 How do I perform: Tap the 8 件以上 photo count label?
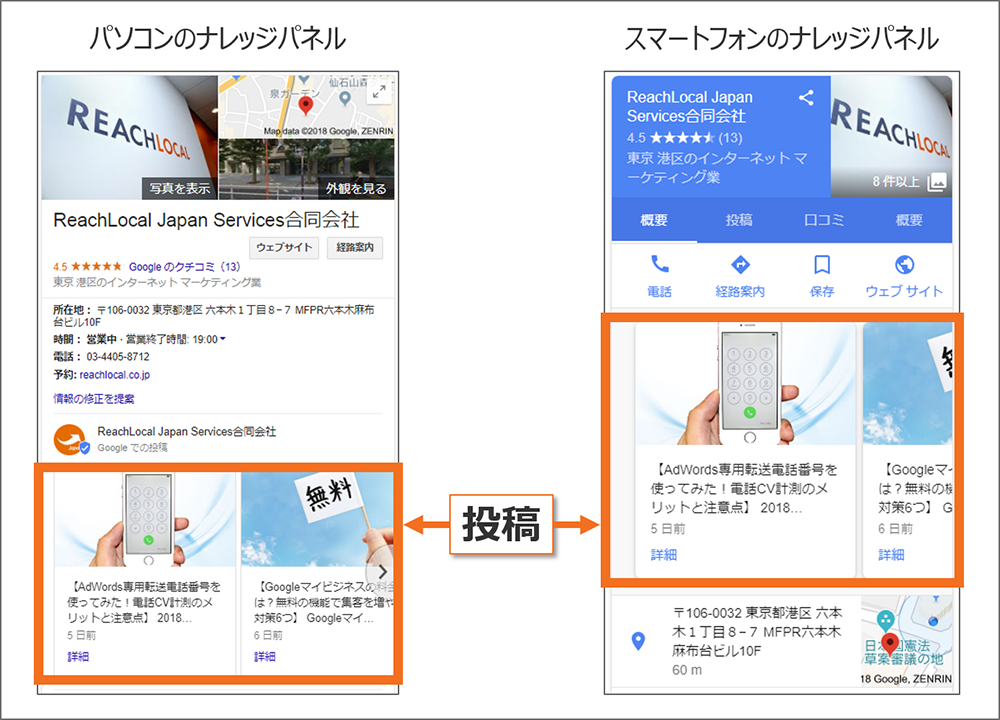[896, 182]
